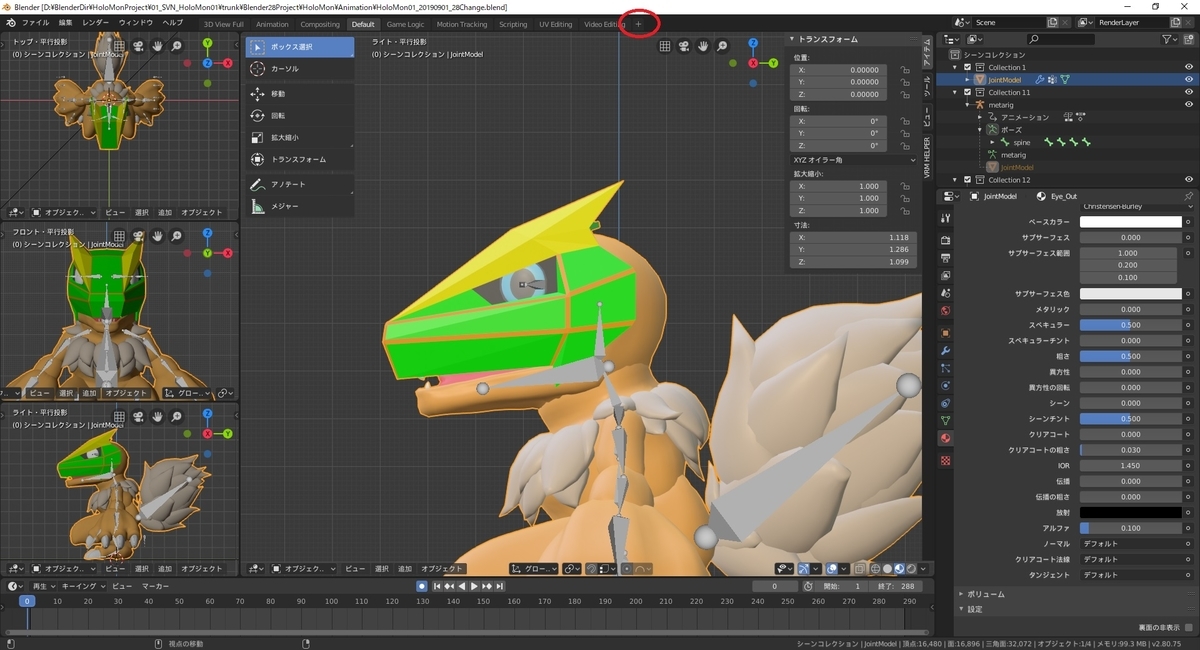Hide JointModel with its eye icon
Viewport: 1200px width, 650px height.
tap(1189, 80)
